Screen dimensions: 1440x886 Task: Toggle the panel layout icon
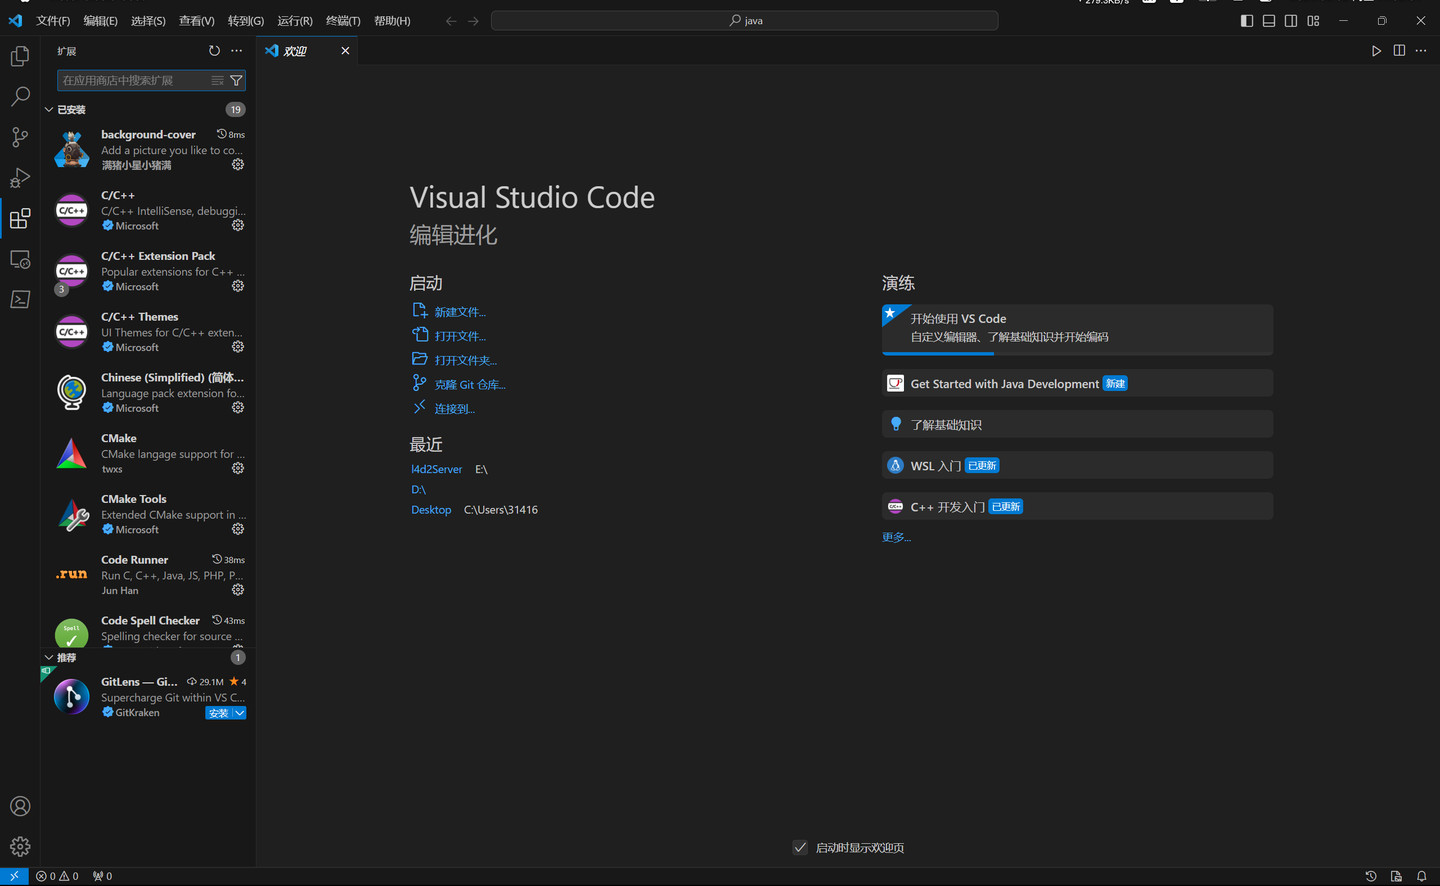tap(1268, 20)
